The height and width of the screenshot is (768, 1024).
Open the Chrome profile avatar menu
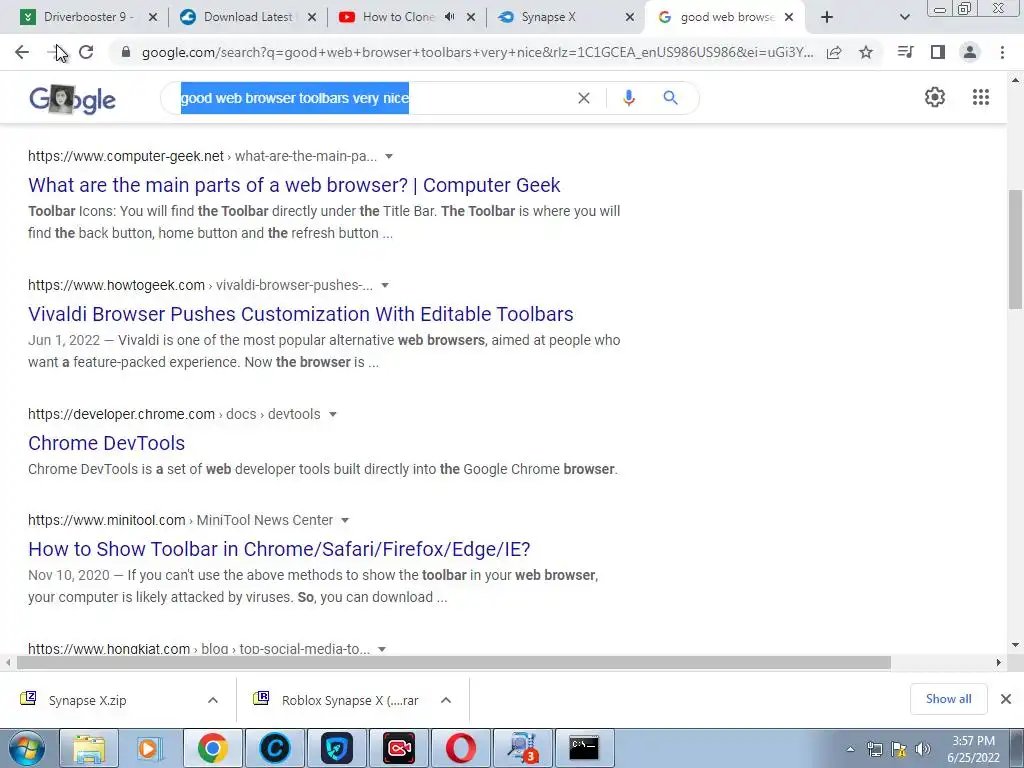tap(970, 52)
